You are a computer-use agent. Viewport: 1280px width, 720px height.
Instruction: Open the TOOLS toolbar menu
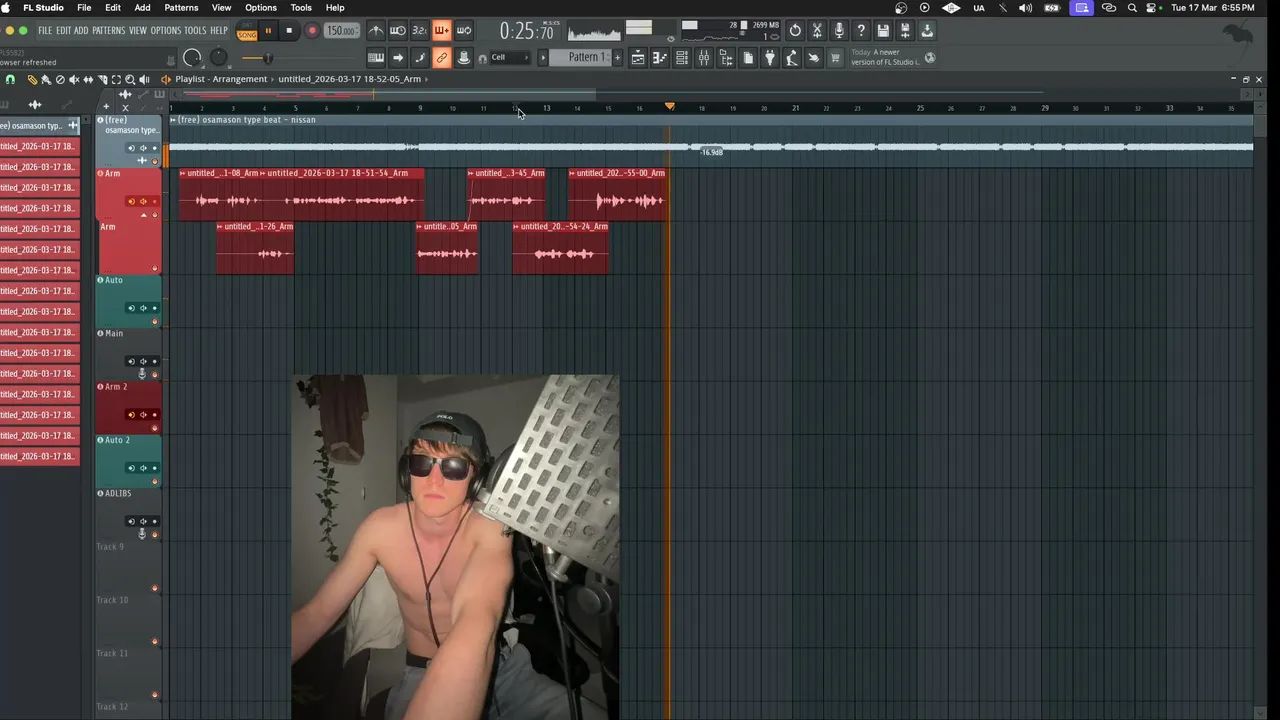(x=195, y=31)
